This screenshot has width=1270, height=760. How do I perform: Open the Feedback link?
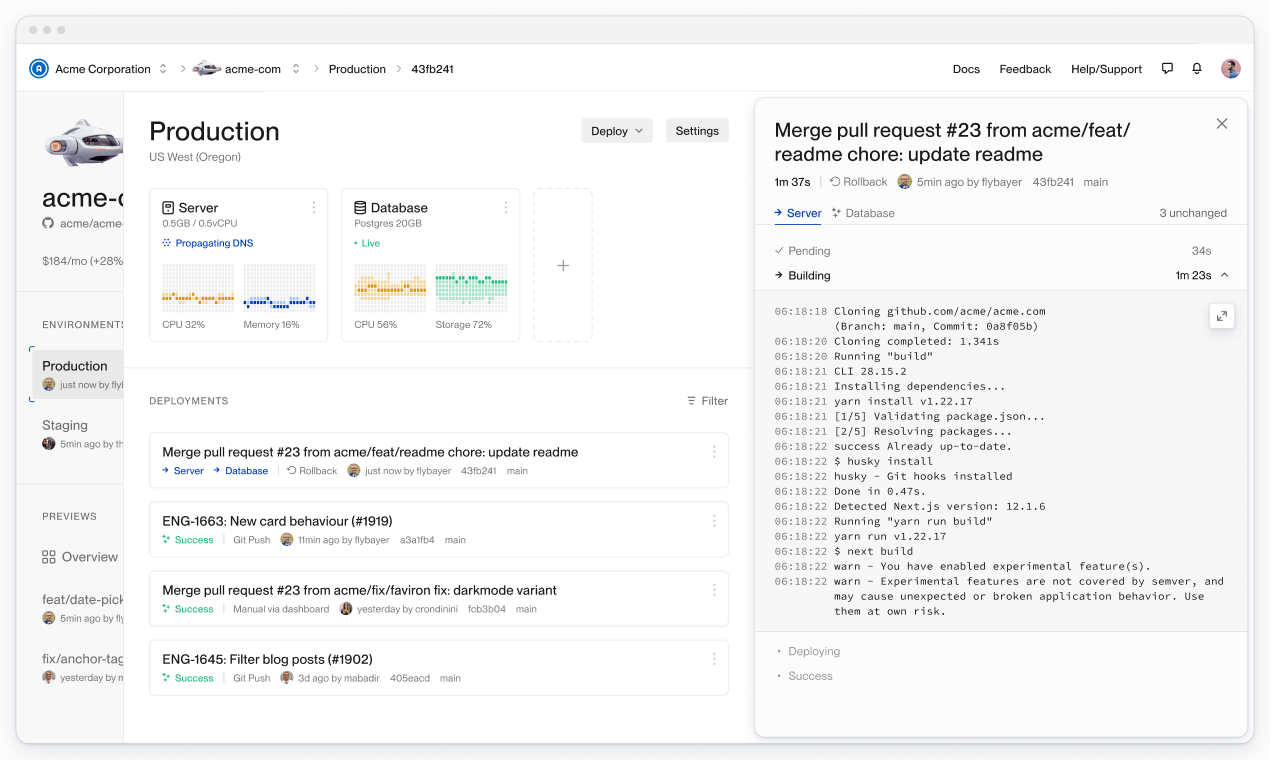pyautogui.click(x=1025, y=69)
